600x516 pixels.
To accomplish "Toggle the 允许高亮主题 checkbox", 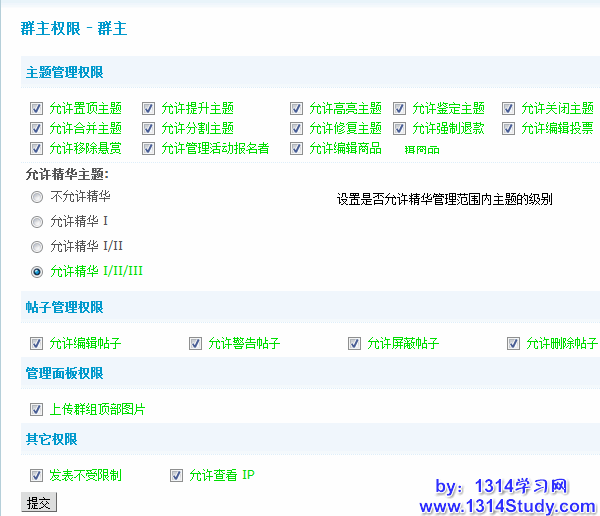I will [x=297, y=108].
